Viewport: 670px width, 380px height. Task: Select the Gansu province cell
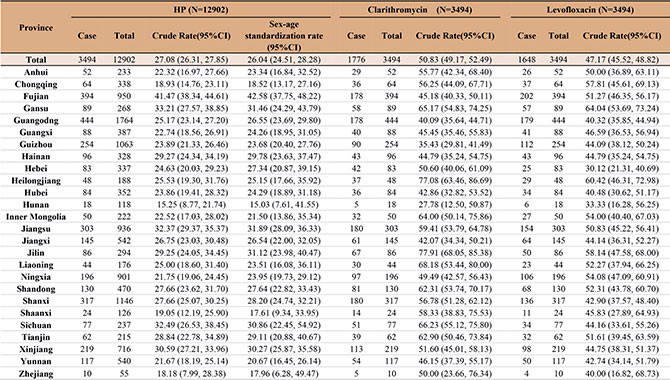point(36,108)
